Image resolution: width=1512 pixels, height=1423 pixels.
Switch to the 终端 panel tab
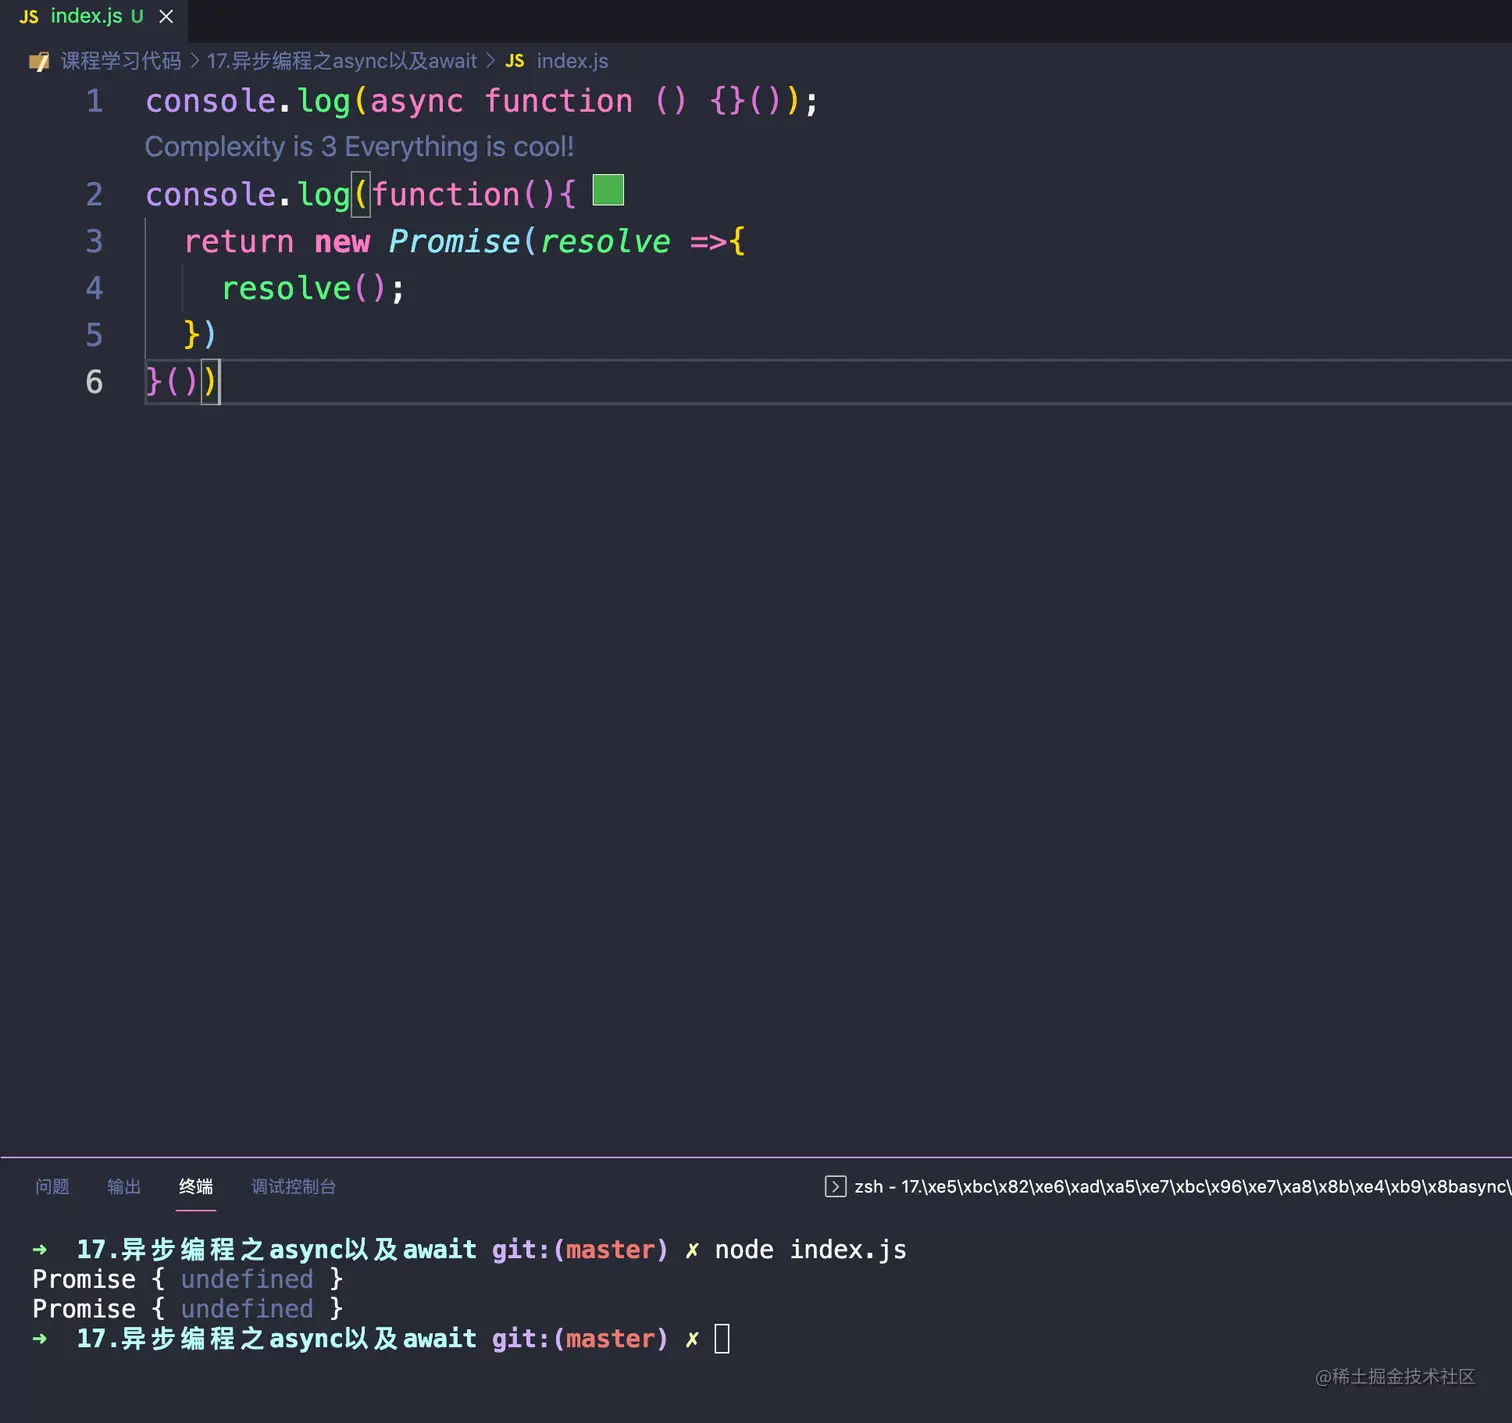pyautogui.click(x=196, y=1186)
